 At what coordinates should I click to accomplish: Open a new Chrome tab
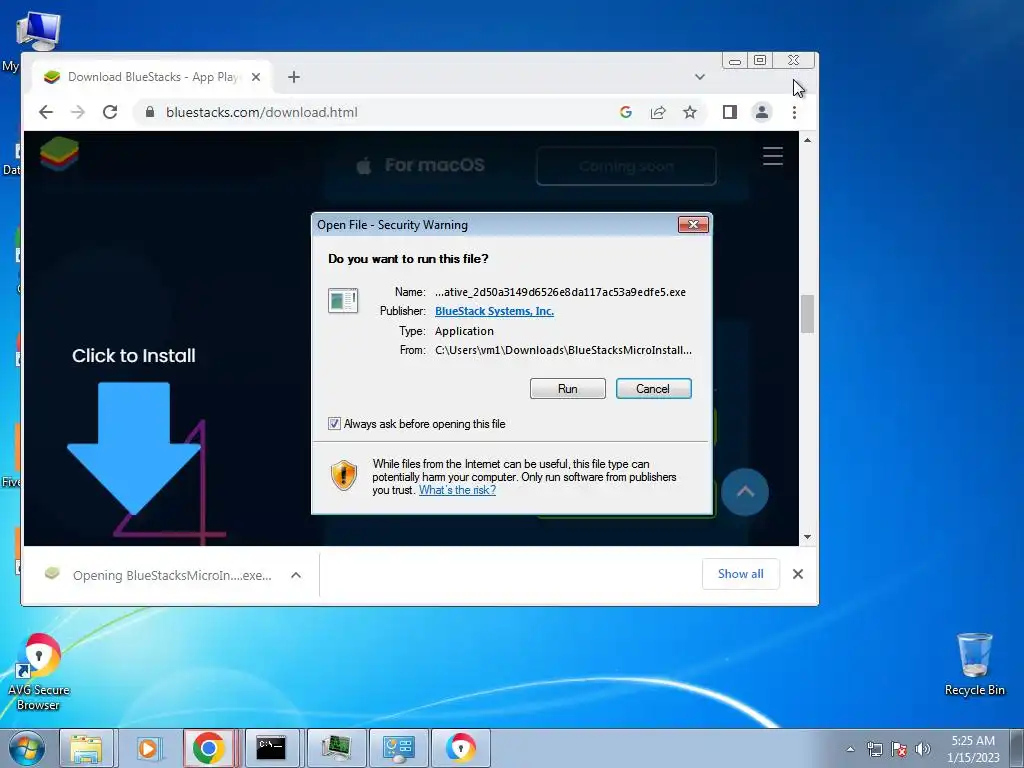[294, 77]
